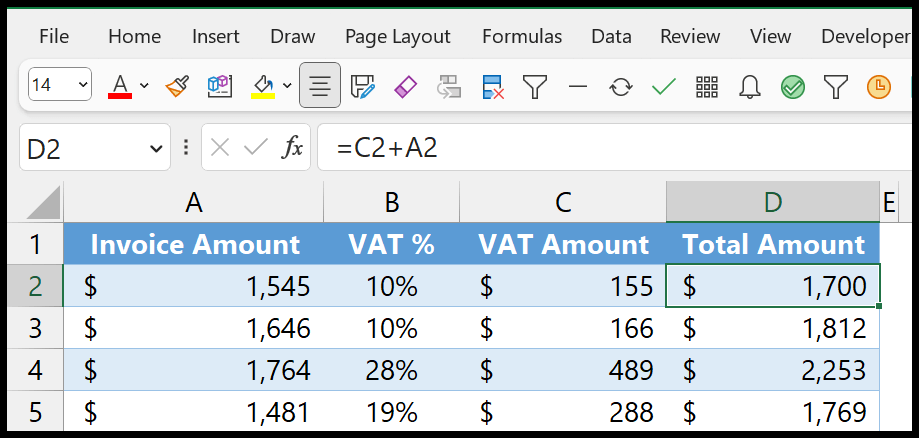The height and width of the screenshot is (438, 919).
Task: Click the funnel filter icon beside the table-delete icon
Action: pos(535,87)
